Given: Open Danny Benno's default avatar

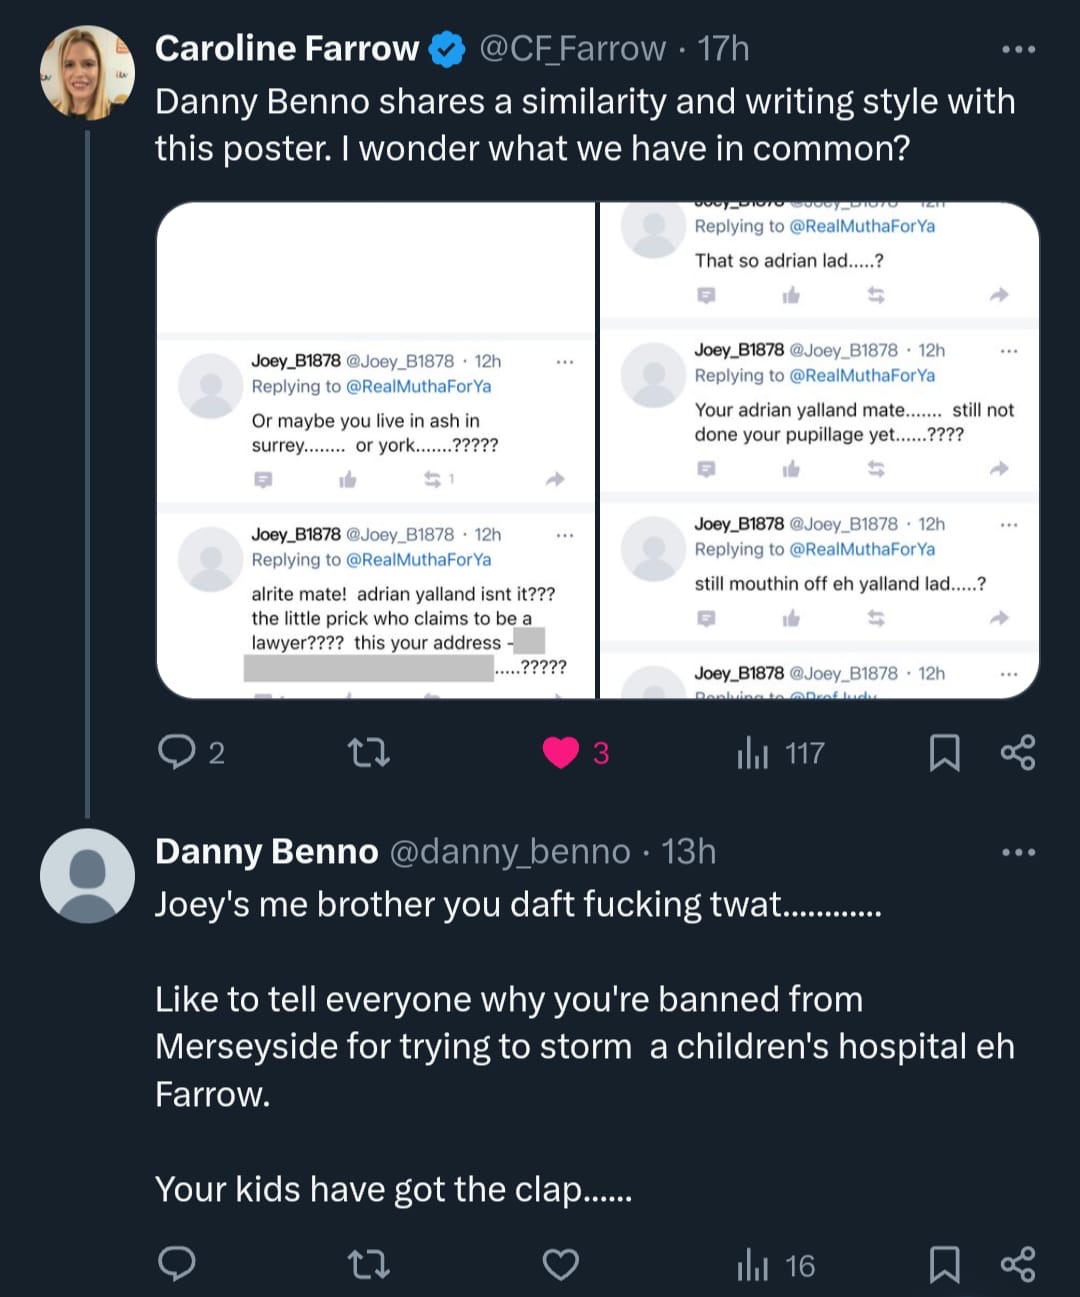Looking at the screenshot, I should coord(87,875).
